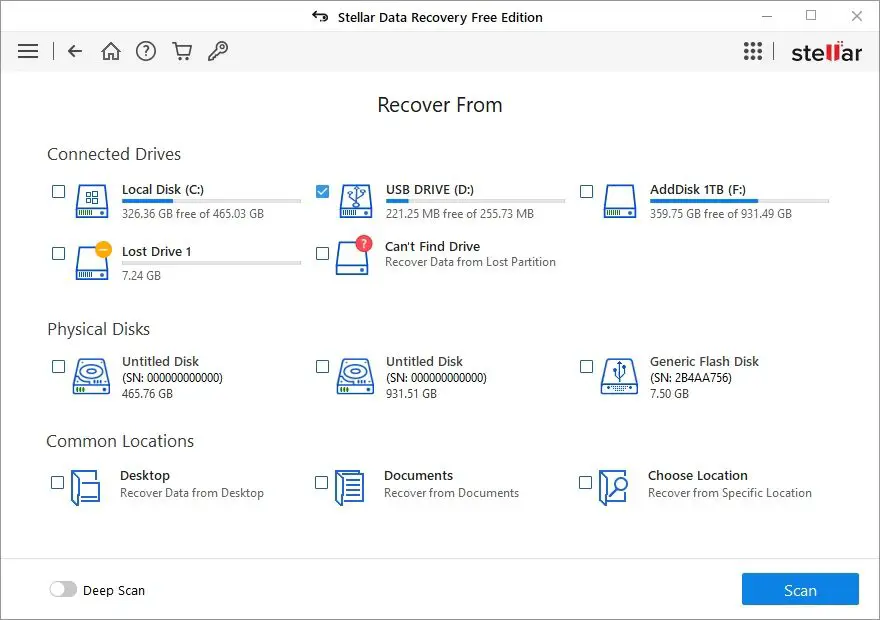Click the USB DRIVE (D:) icon

(356, 201)
